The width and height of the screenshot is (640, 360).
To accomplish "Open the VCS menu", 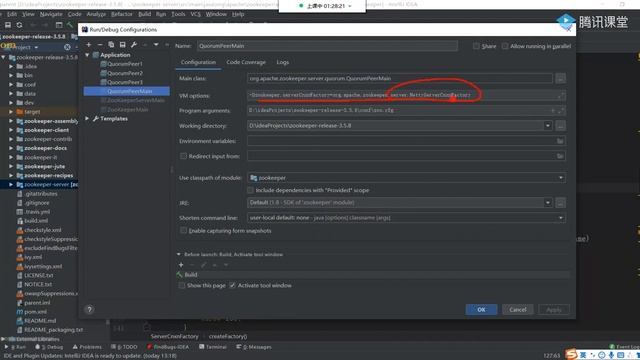I will click(x=196, y=14).
